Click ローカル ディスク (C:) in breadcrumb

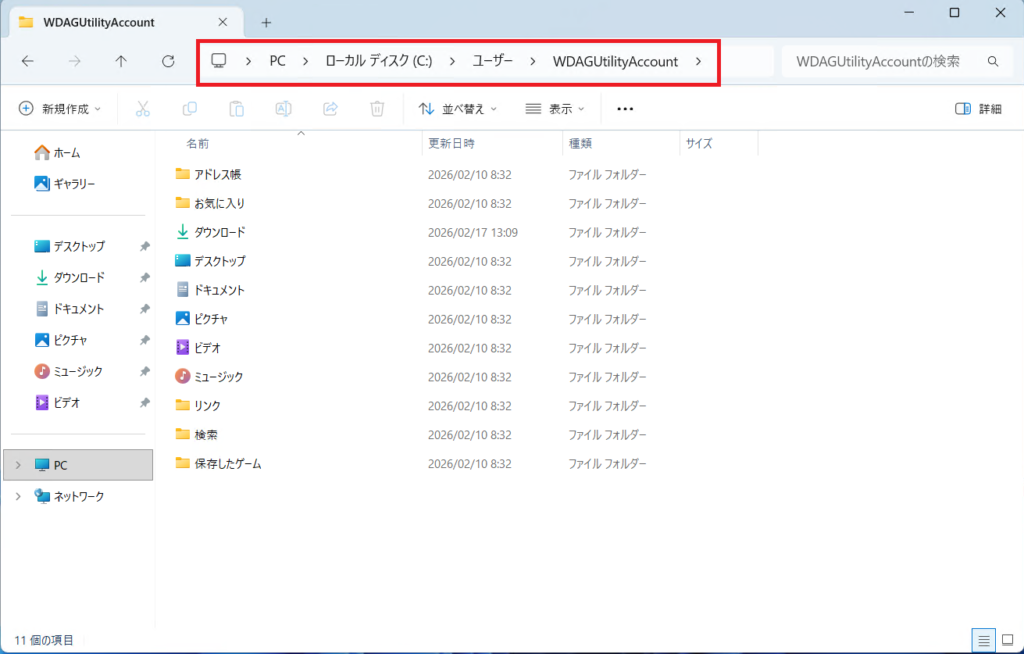[x=378, y=61]
